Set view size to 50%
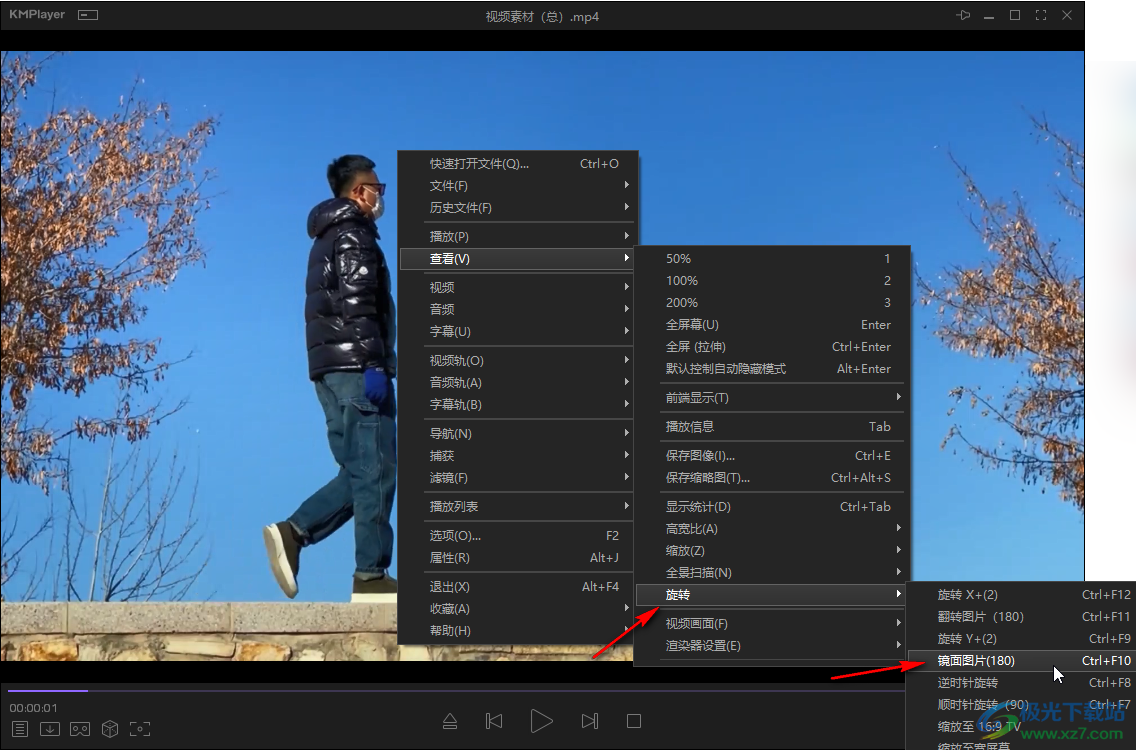 pyautogui.click(x=771, y=259)
